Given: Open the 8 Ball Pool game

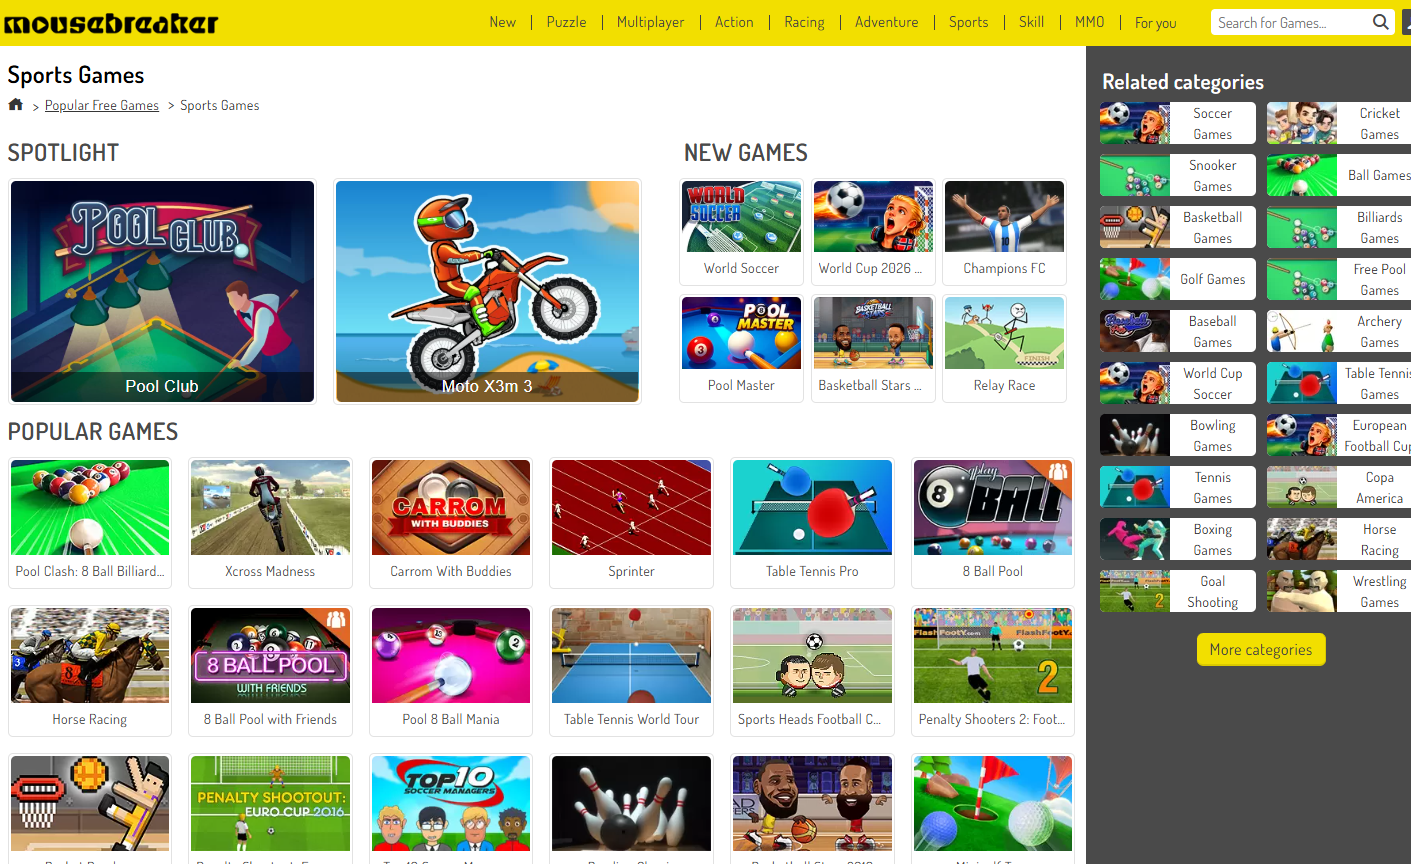Looking at the screenshot, I should pyautogui.click(x=993, y=523).
